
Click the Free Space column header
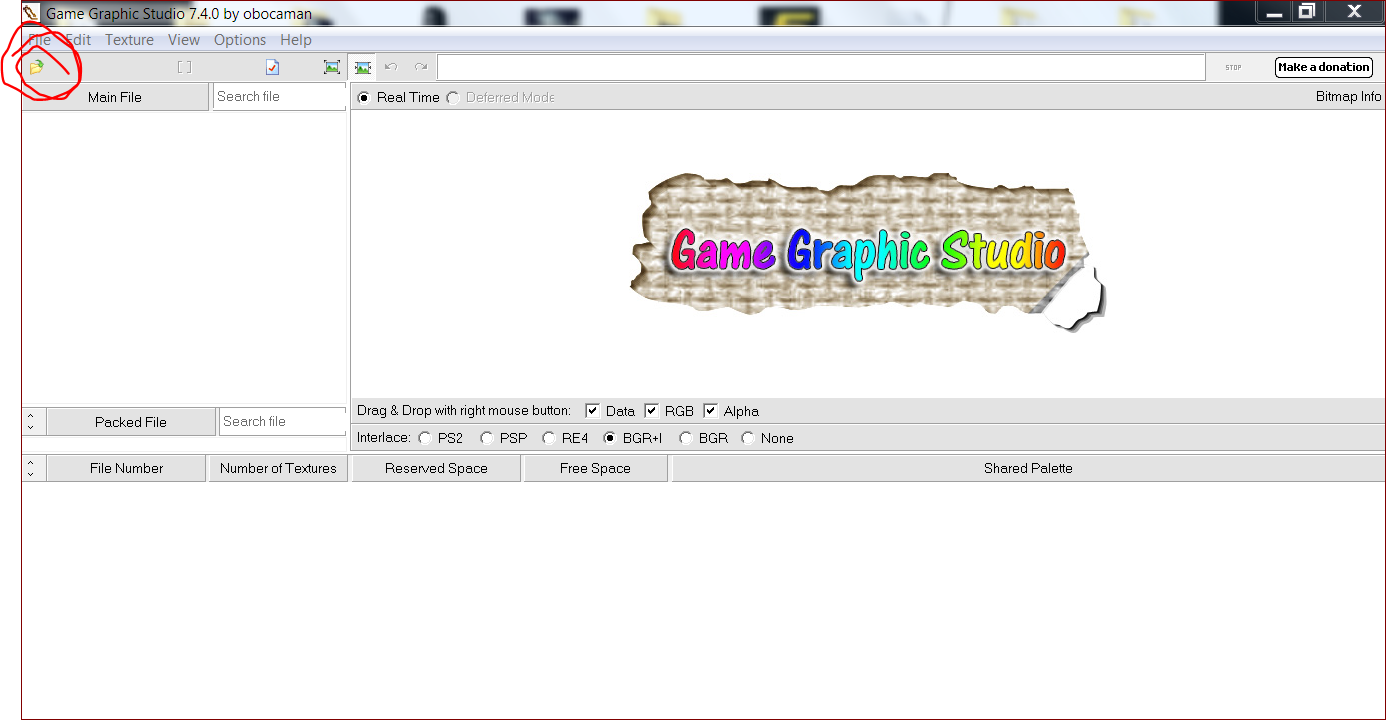pyautogui.click(x=595, y=468)
